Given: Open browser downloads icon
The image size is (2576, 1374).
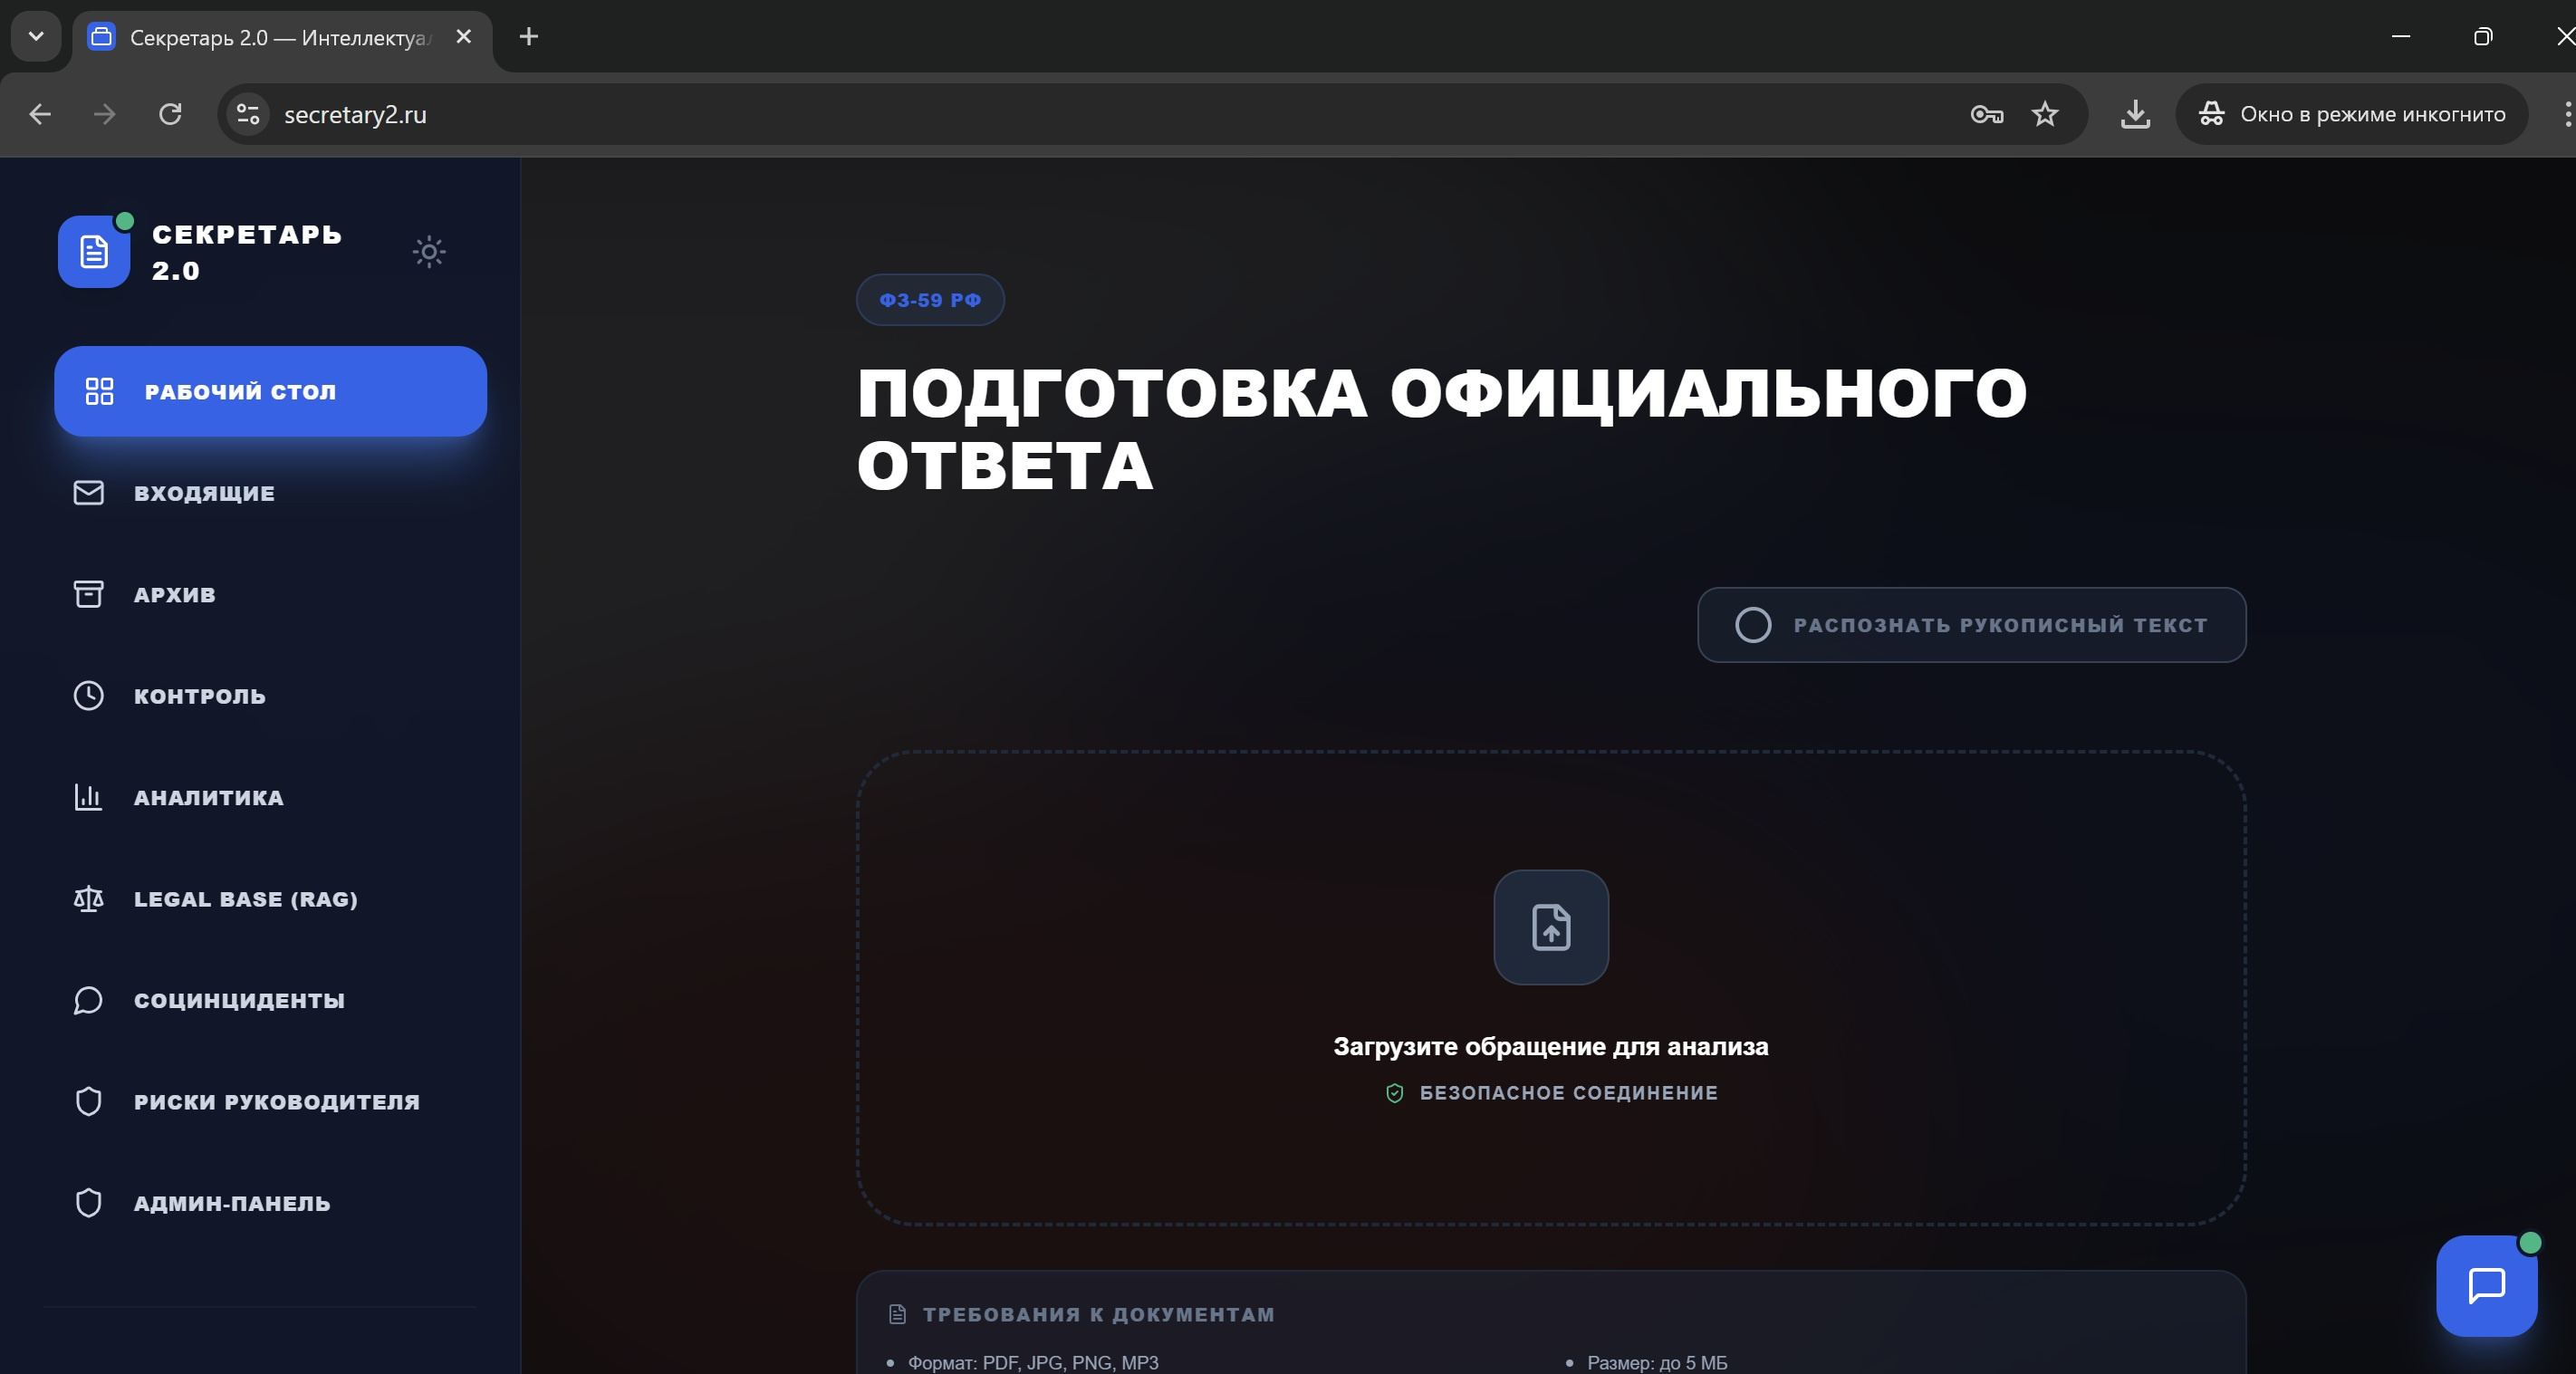Looking at the screenshot, I should pyautogui.click(x=2135, y=114).
